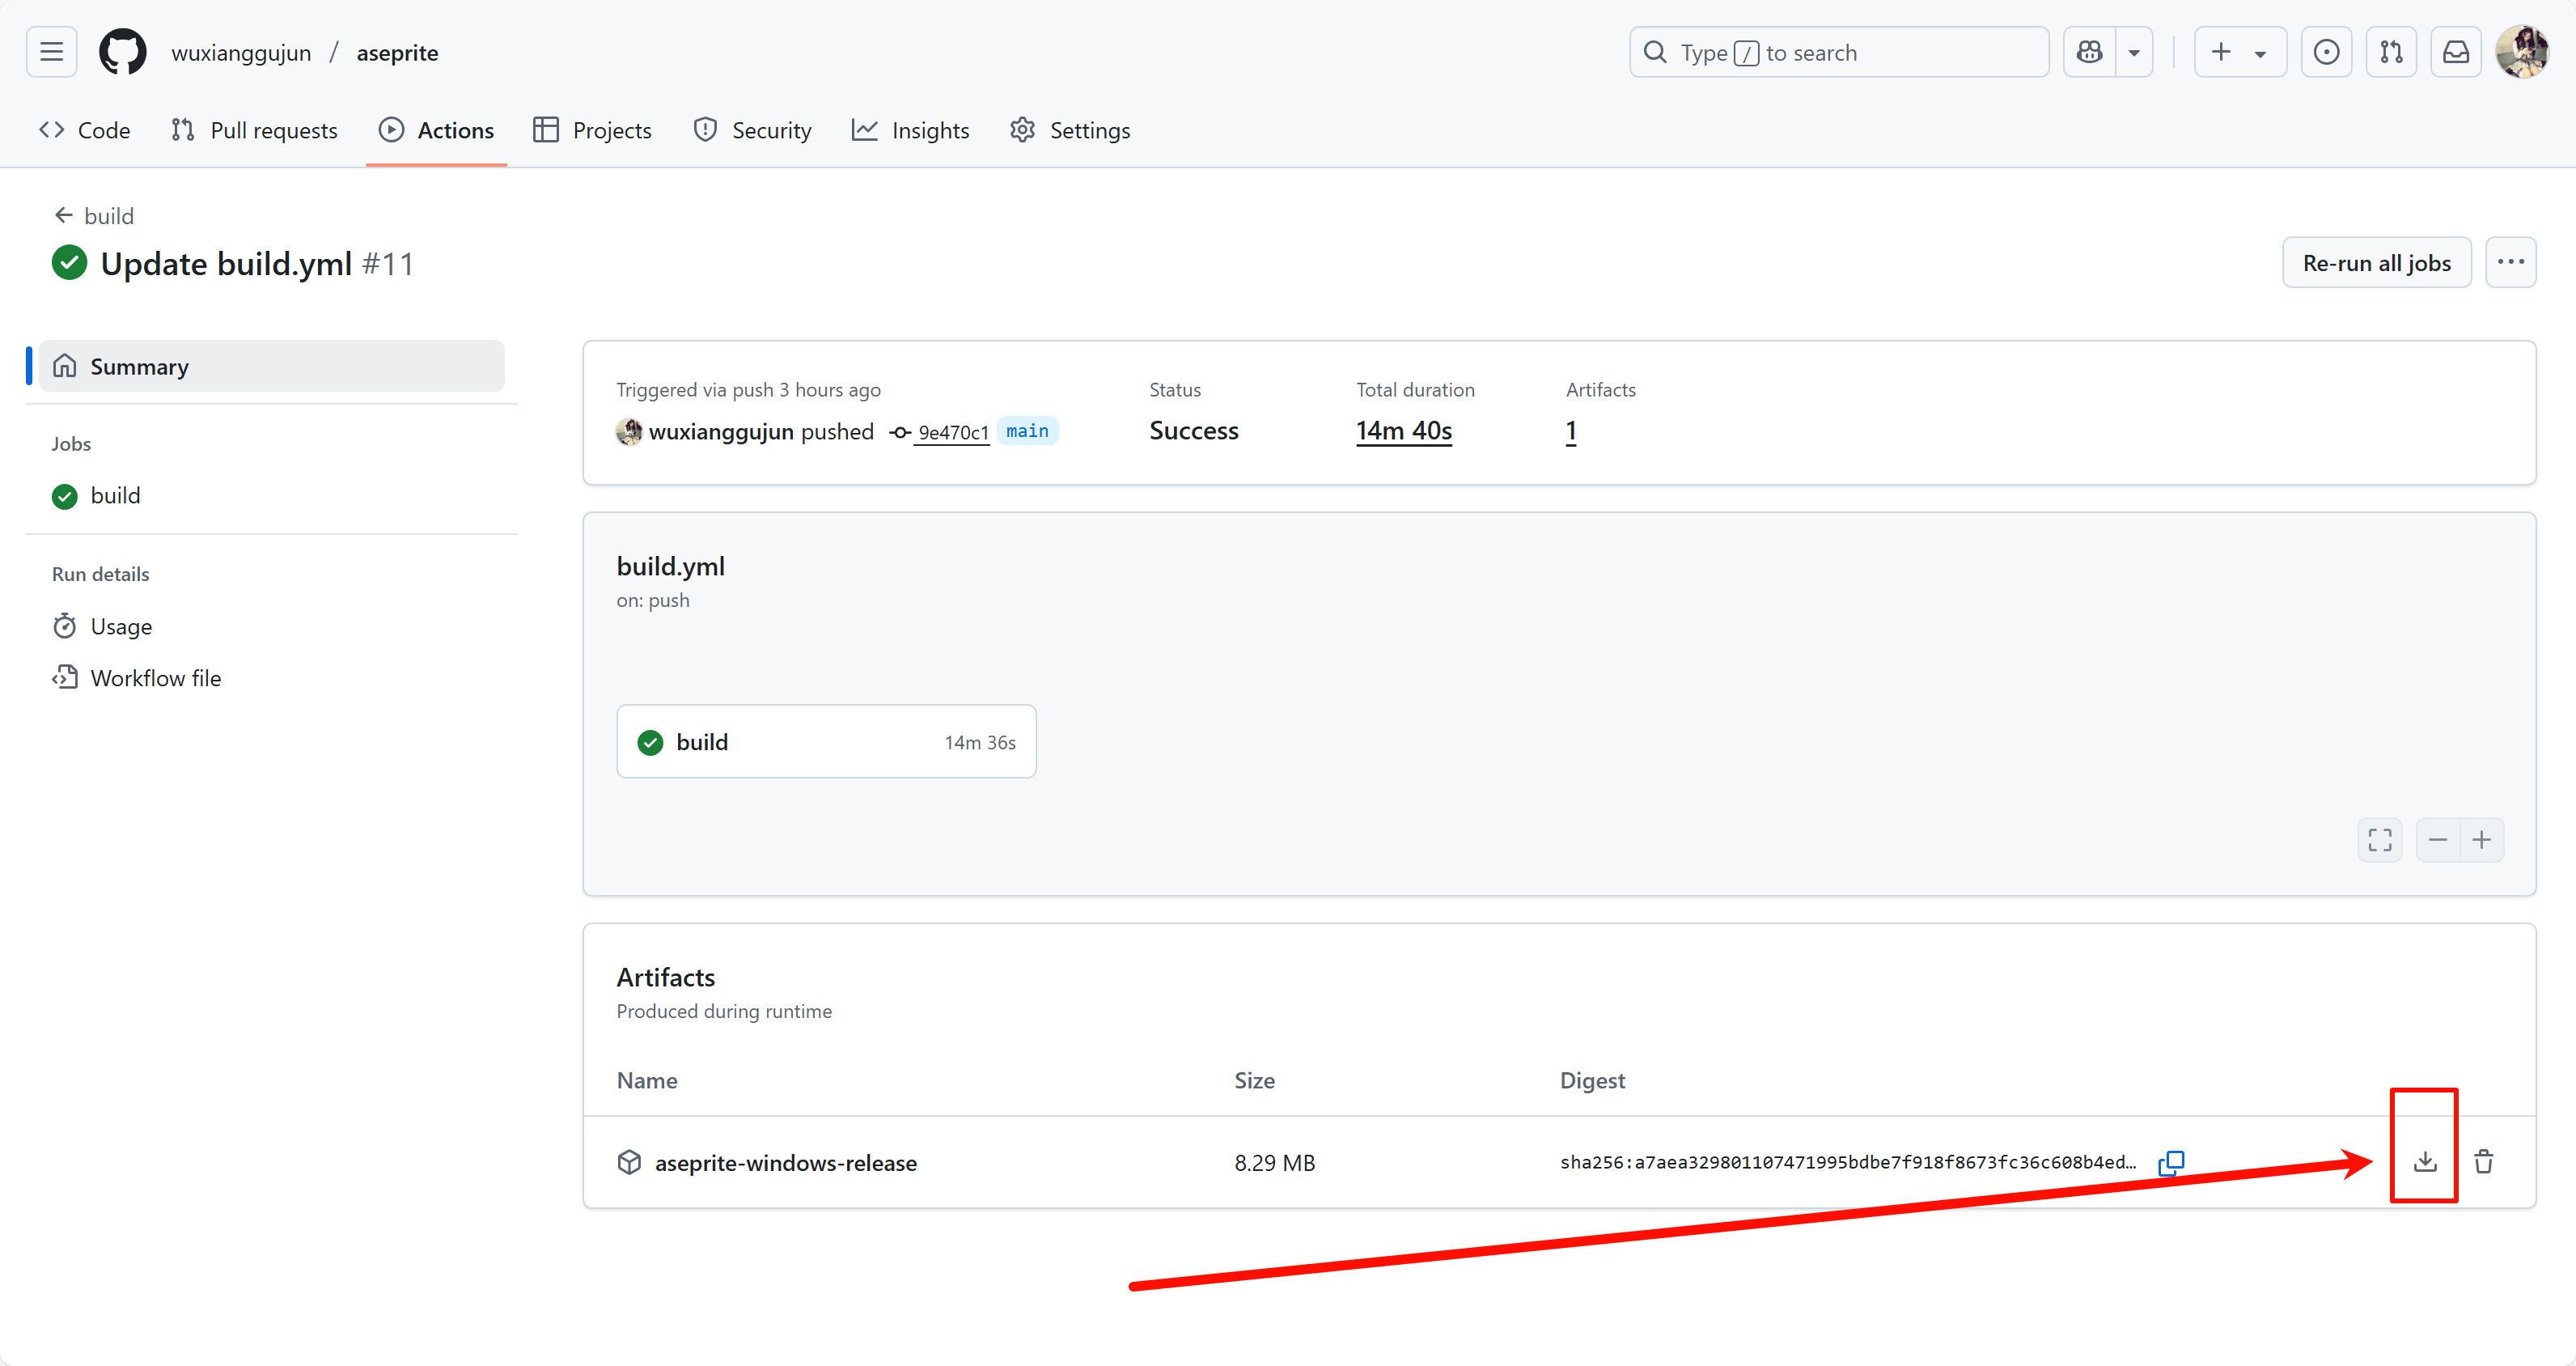Open the create new dropdown

(2239, 51)
